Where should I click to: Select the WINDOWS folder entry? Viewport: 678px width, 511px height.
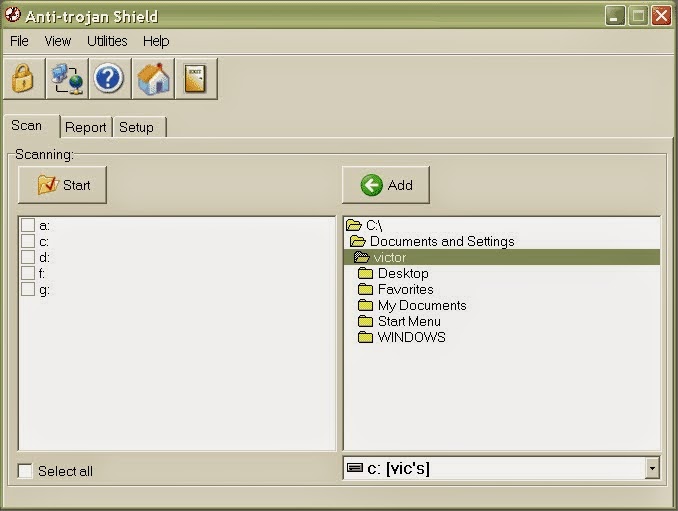[411, 337]
